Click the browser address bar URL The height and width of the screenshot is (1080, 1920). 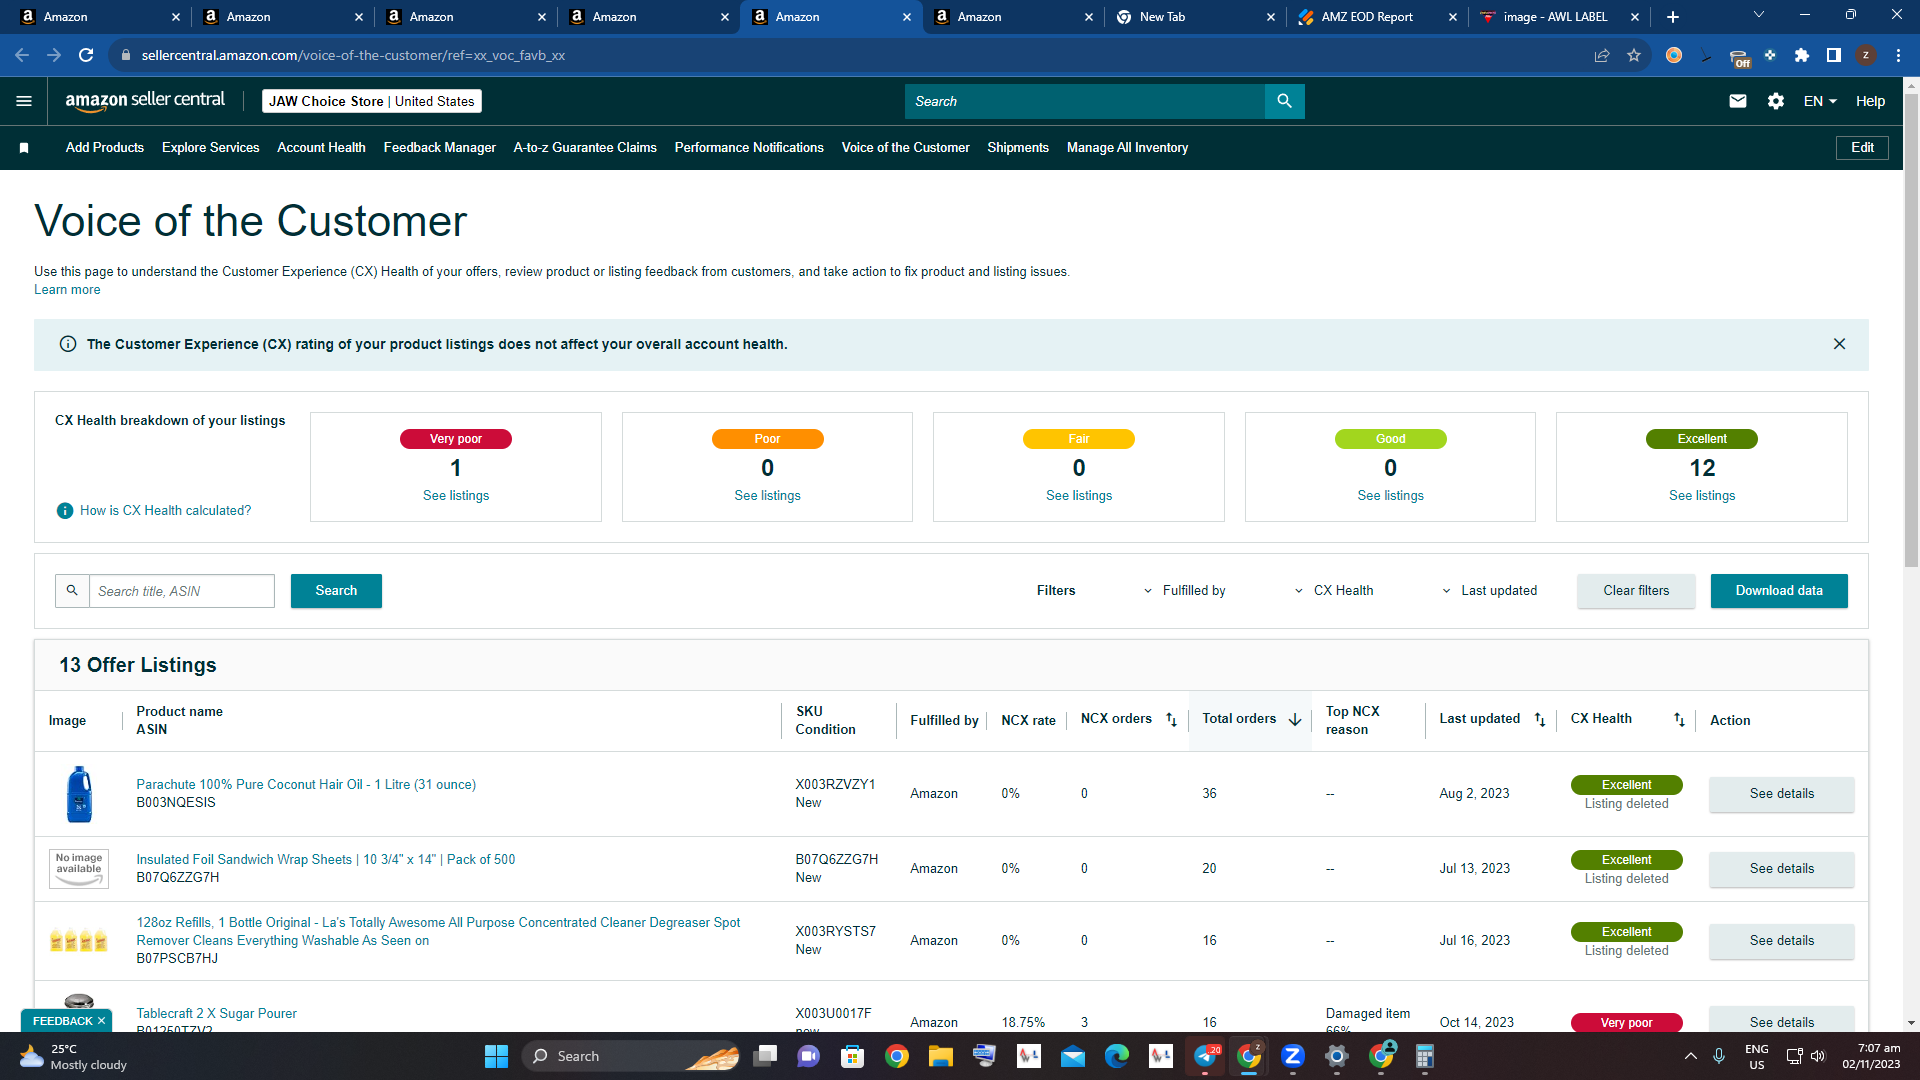[x=353, y=55]
